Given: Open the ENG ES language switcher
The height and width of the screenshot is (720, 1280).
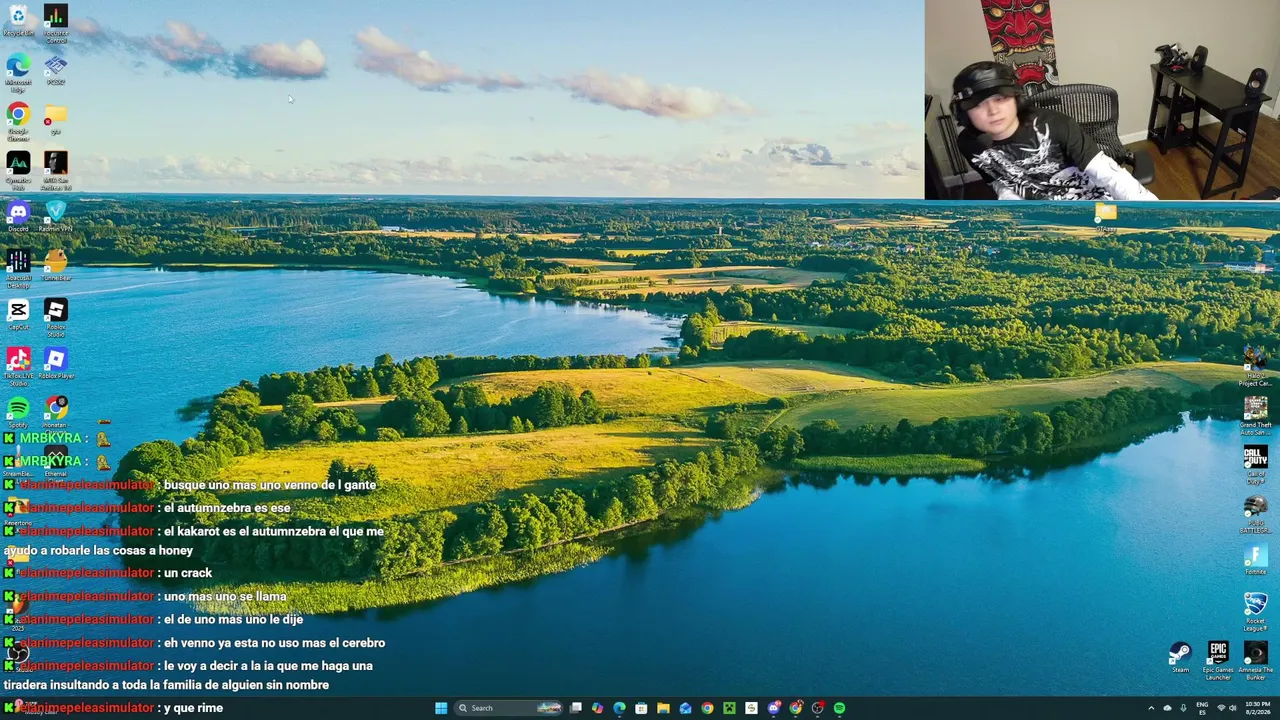Looking at the screenshot, I should 1202,708.
